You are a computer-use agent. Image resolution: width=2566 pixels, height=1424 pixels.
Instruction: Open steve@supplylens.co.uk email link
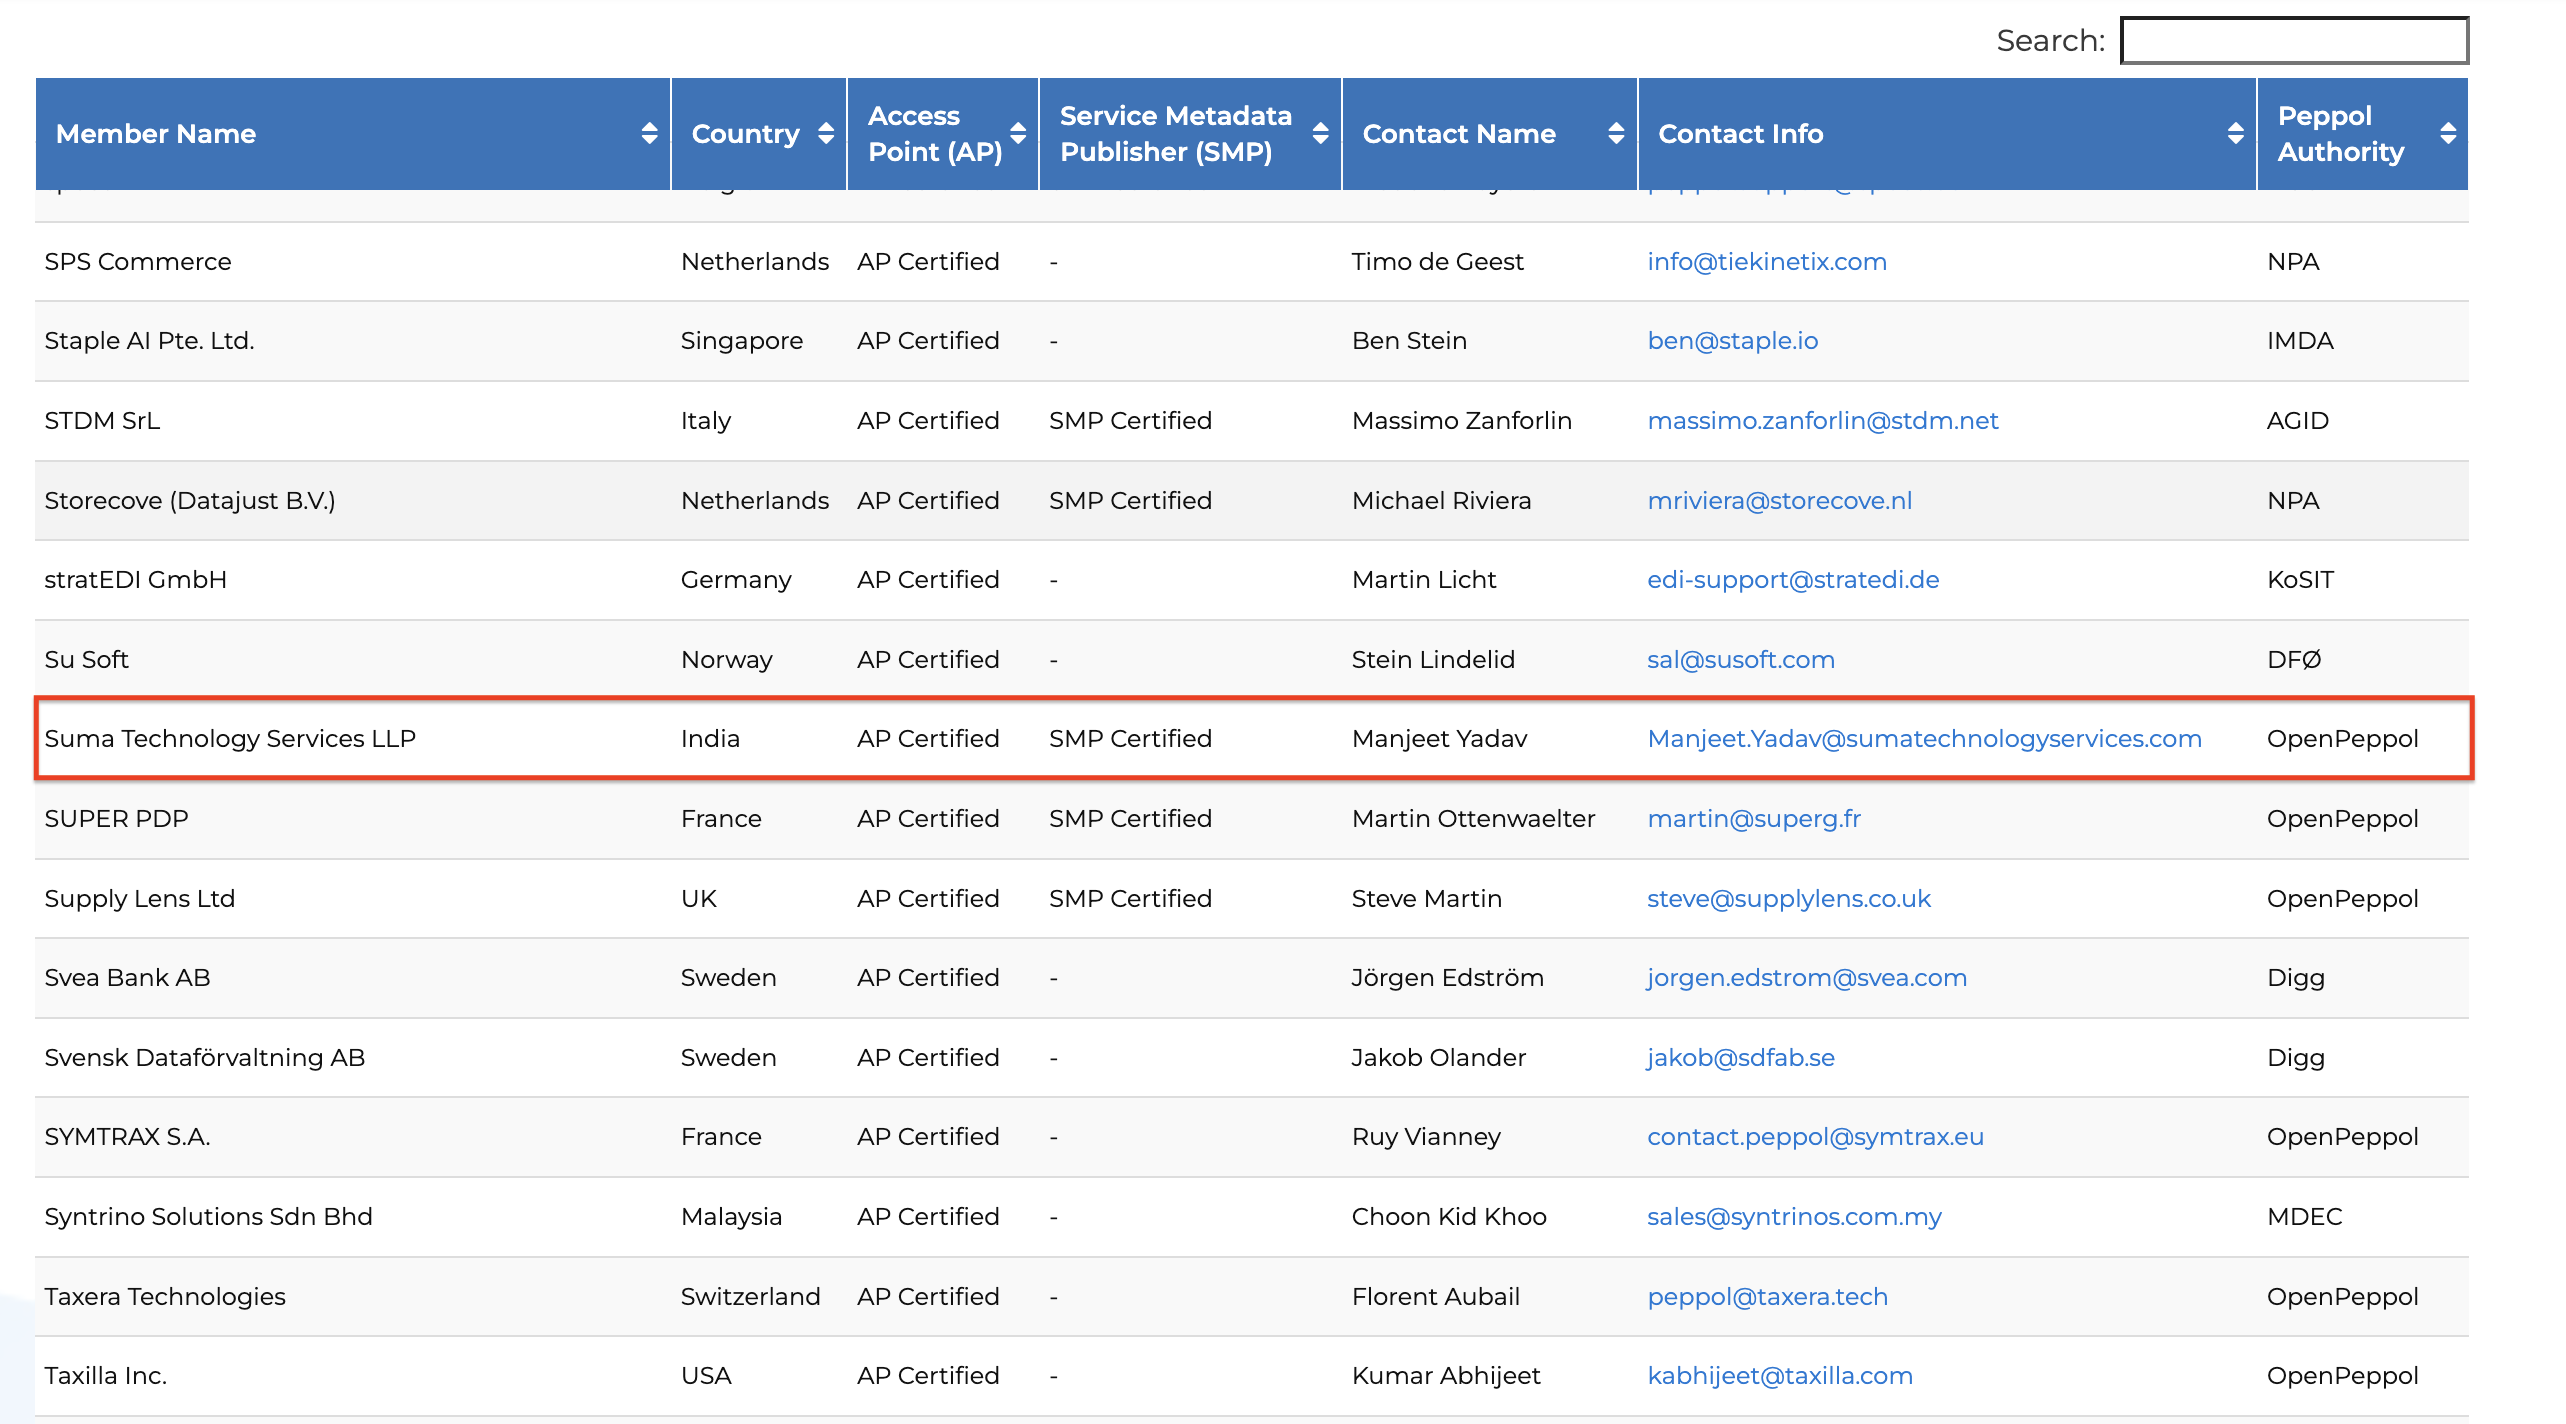1788,898
